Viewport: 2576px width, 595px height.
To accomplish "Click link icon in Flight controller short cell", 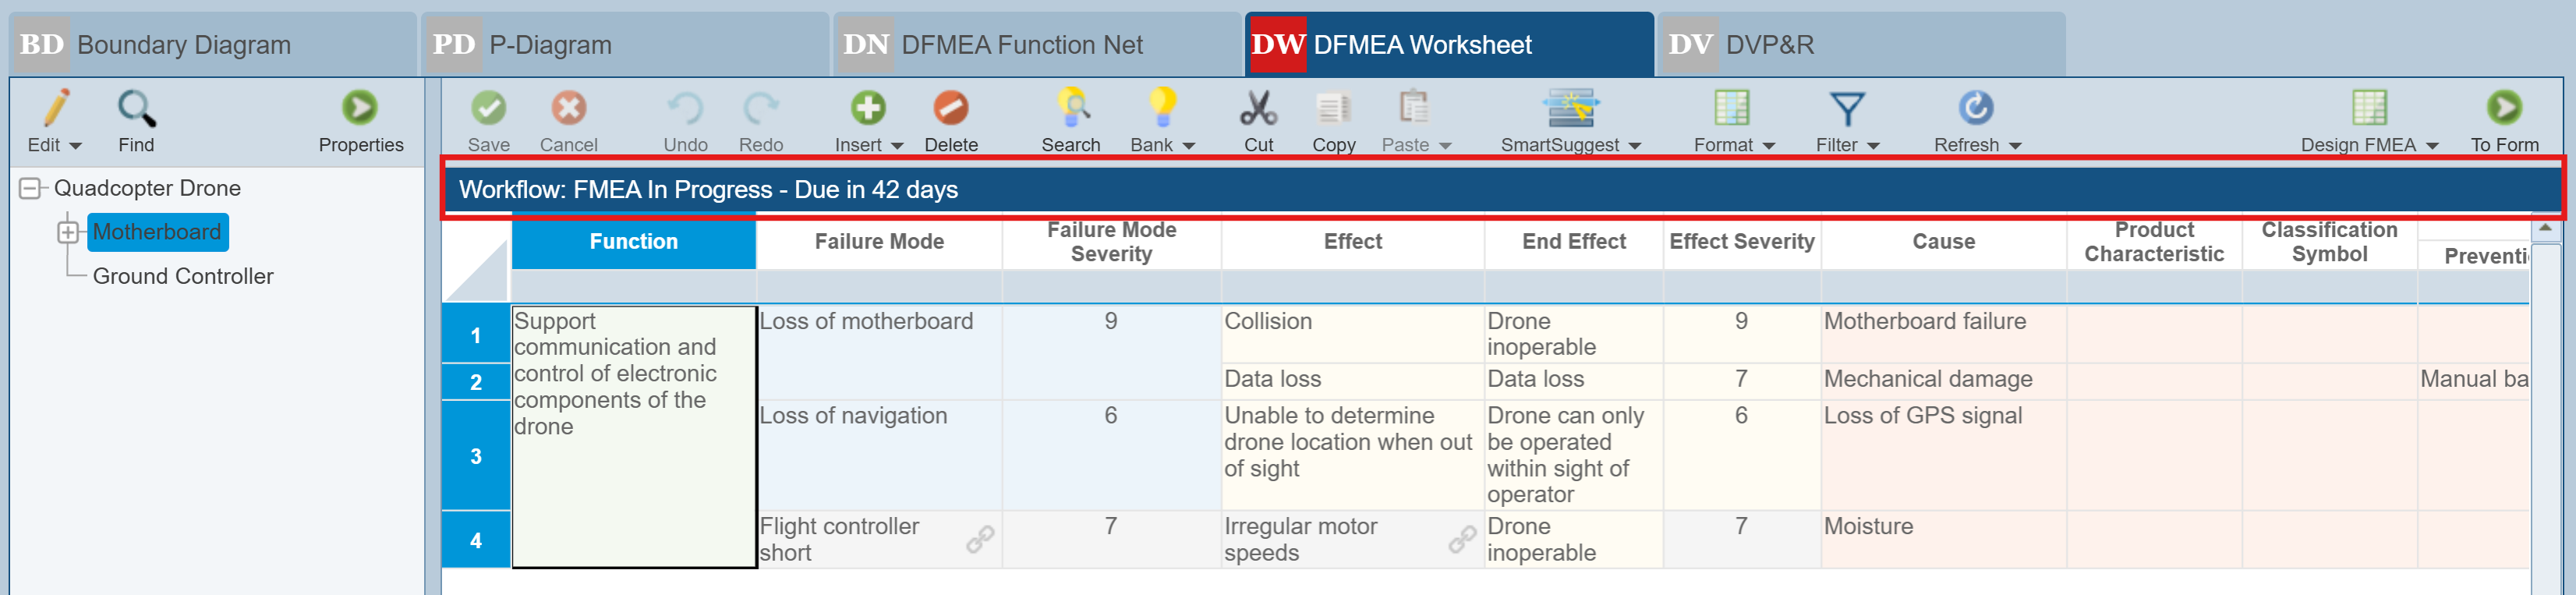I will 980,540.
